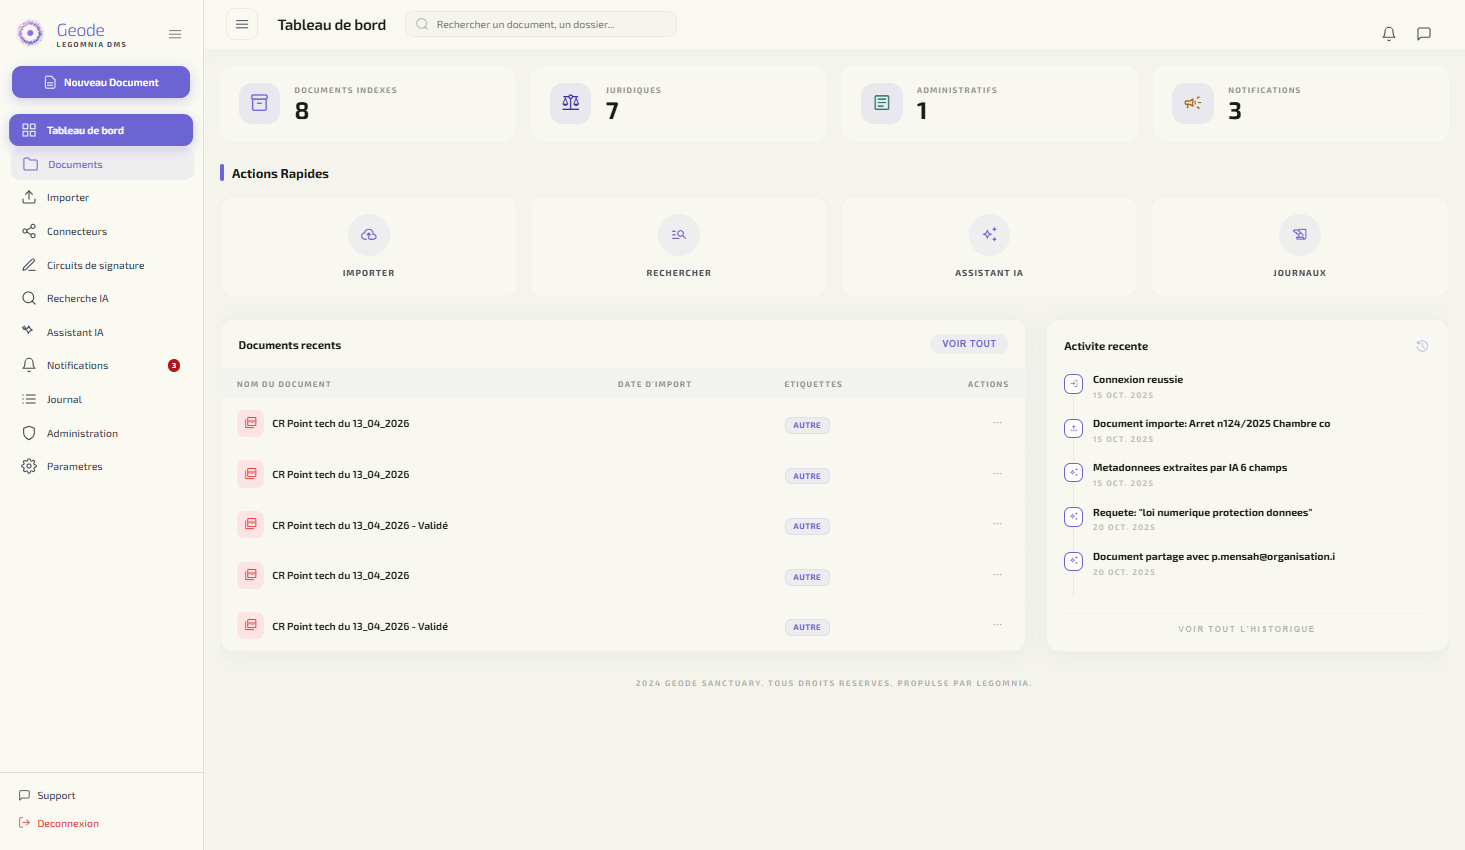Viewport: 1465px width, 850px height.
Task: Open Documents in the sidebar
Action: coord(102,164)
